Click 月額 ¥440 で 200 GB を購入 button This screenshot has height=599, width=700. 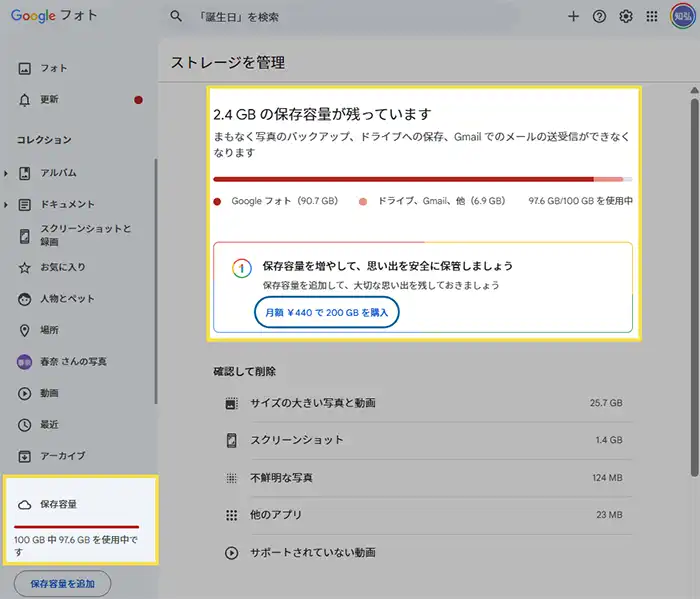327,312
